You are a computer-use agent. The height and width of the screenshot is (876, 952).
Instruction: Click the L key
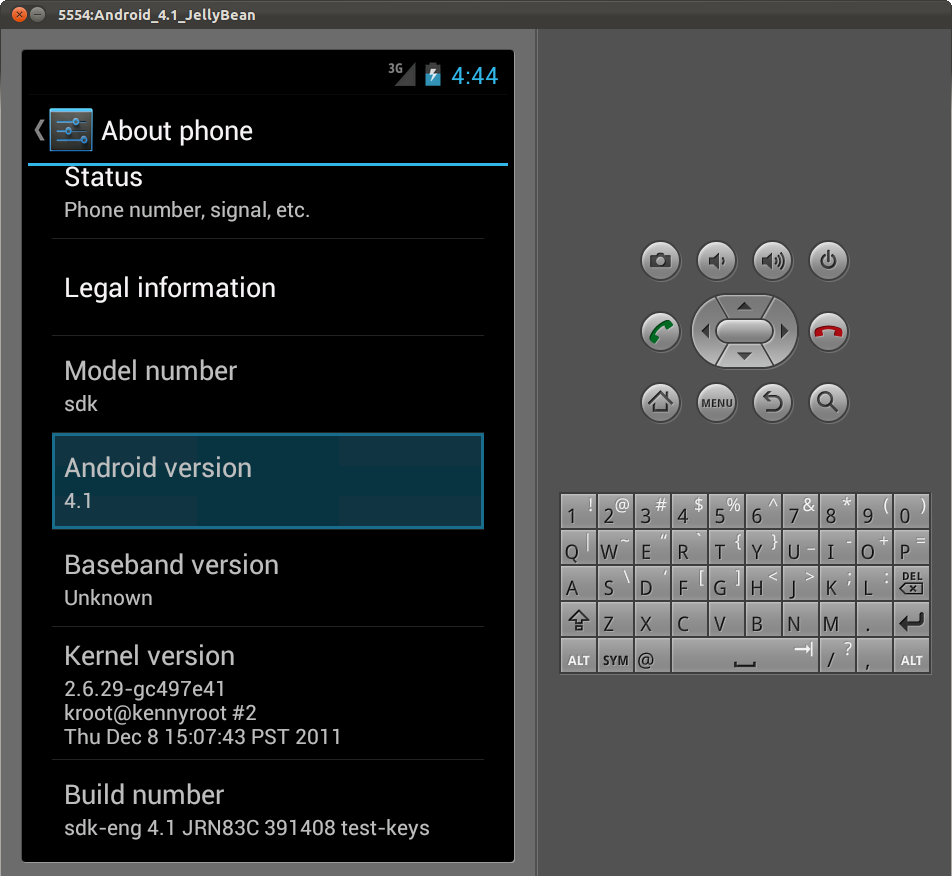pyautogui.click(x=874, y=583)
